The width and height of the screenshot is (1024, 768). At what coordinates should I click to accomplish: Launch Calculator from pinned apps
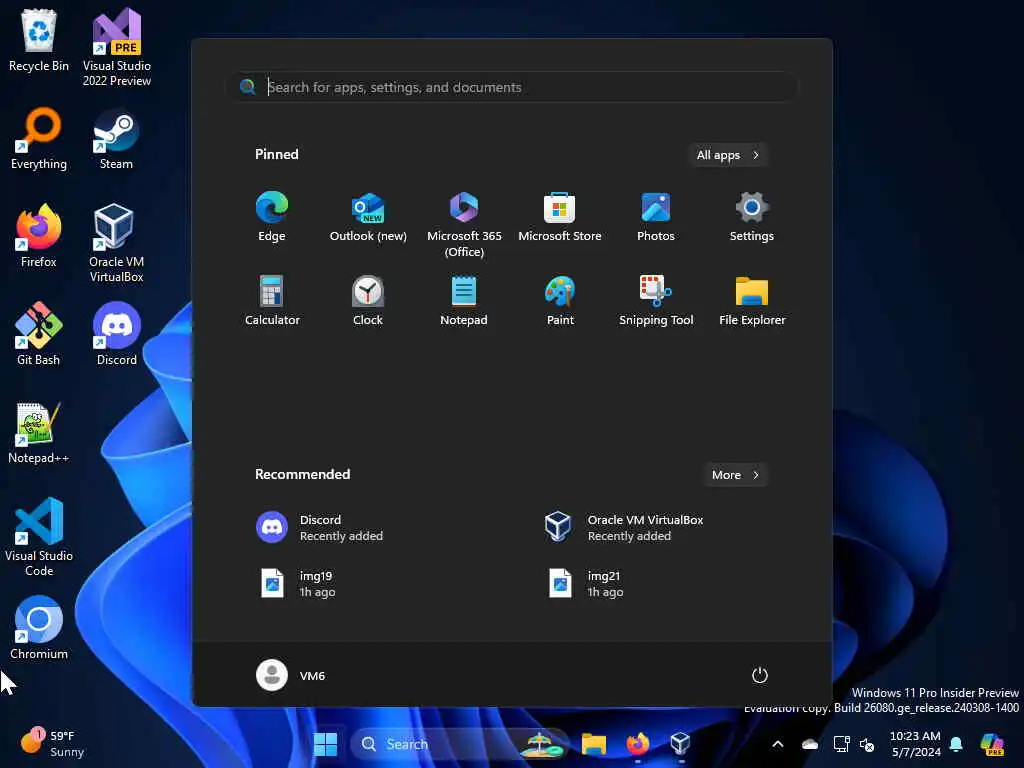coord(272,300)
